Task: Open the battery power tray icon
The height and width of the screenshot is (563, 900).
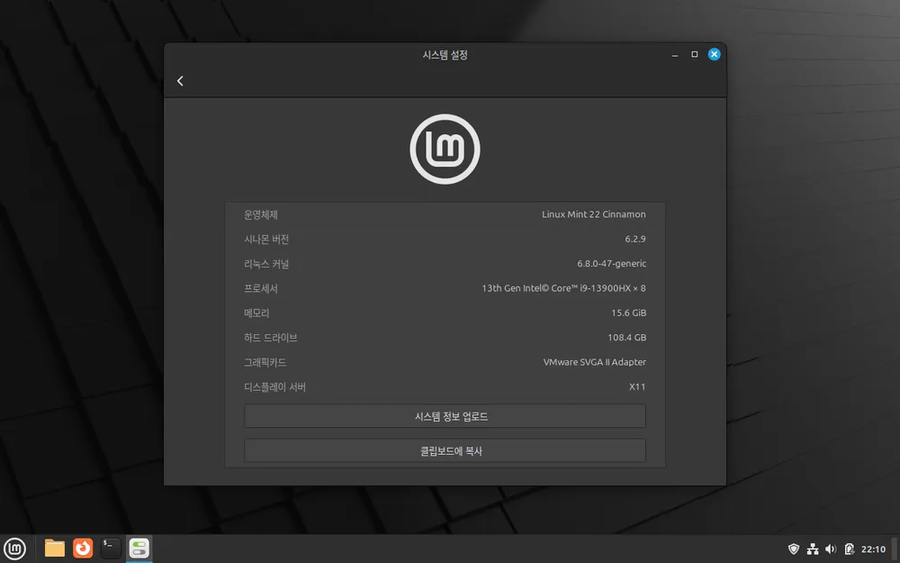Action: 849,549
